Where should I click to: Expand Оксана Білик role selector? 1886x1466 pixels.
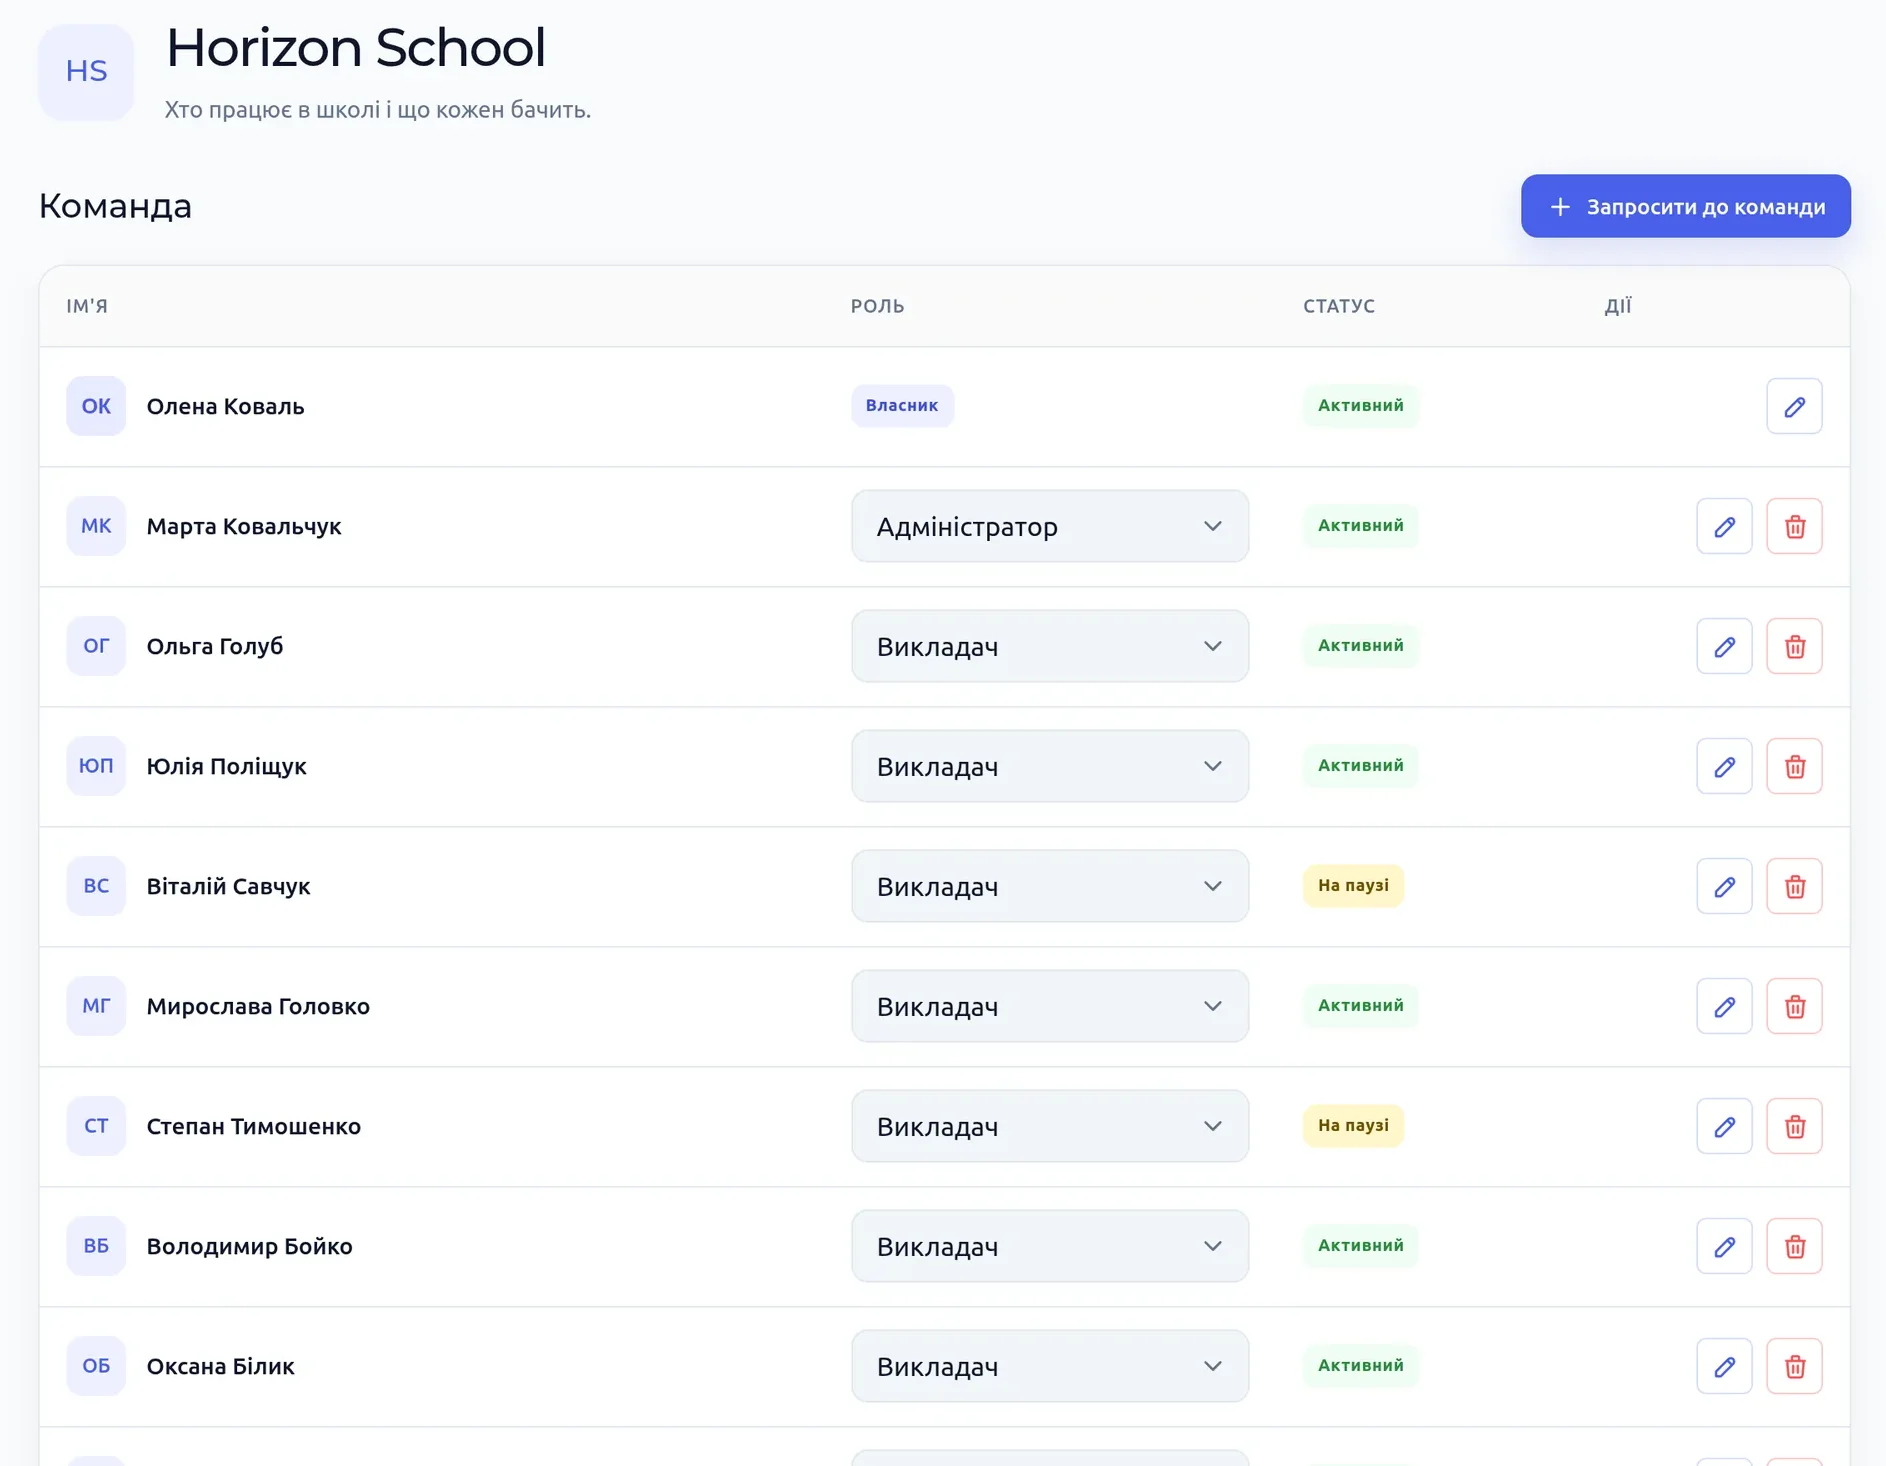tap(1050, 1366)
